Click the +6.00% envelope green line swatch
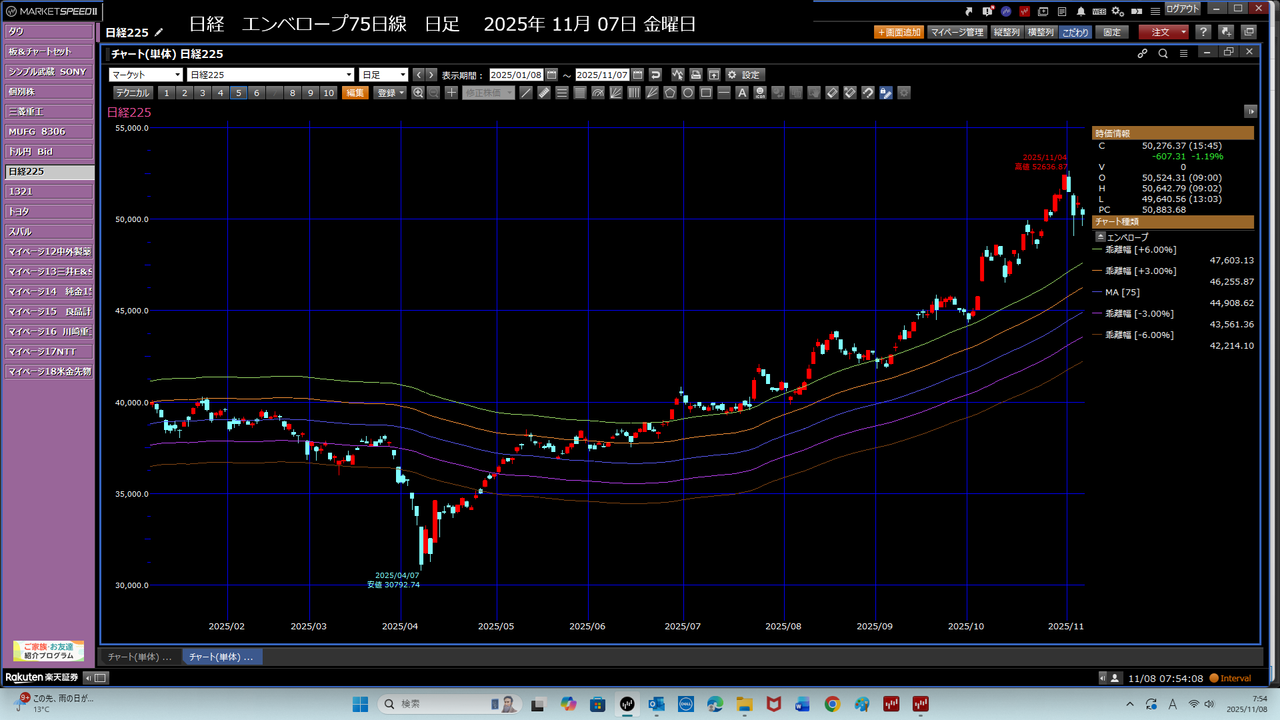 tap(1098, 250)
